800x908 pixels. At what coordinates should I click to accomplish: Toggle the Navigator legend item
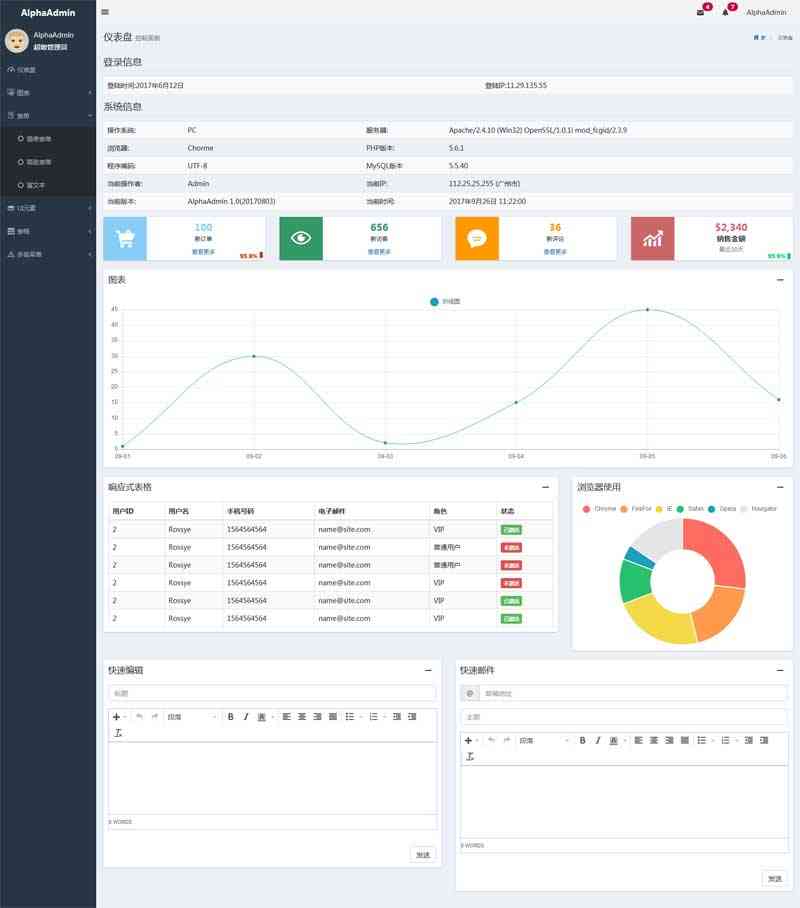coord(758,509)
